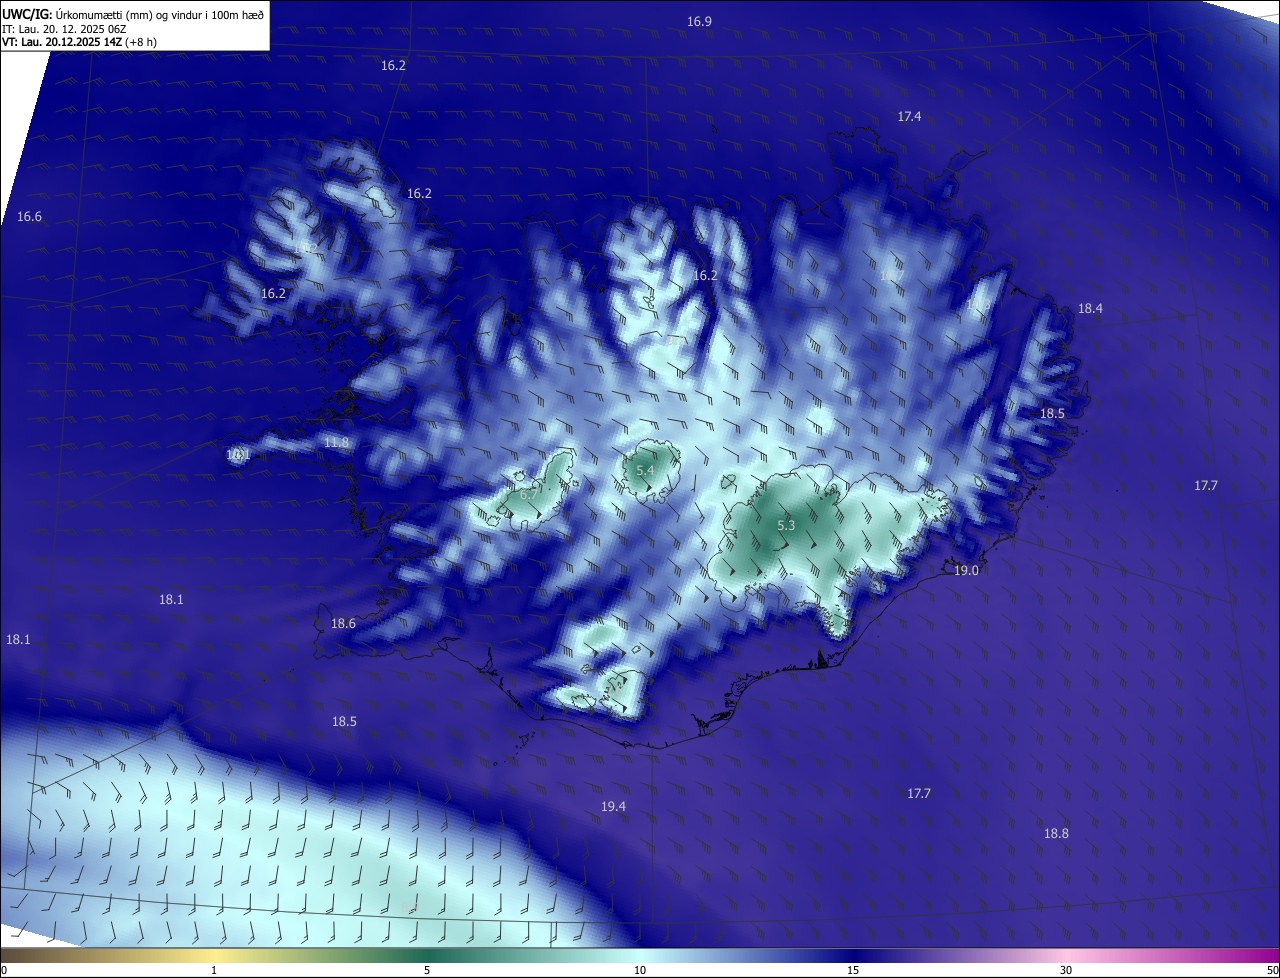The height and width of the screenshot is (978, 1280).
Task: Click the colour scale label 30
Action: [x=1066, y=971]
